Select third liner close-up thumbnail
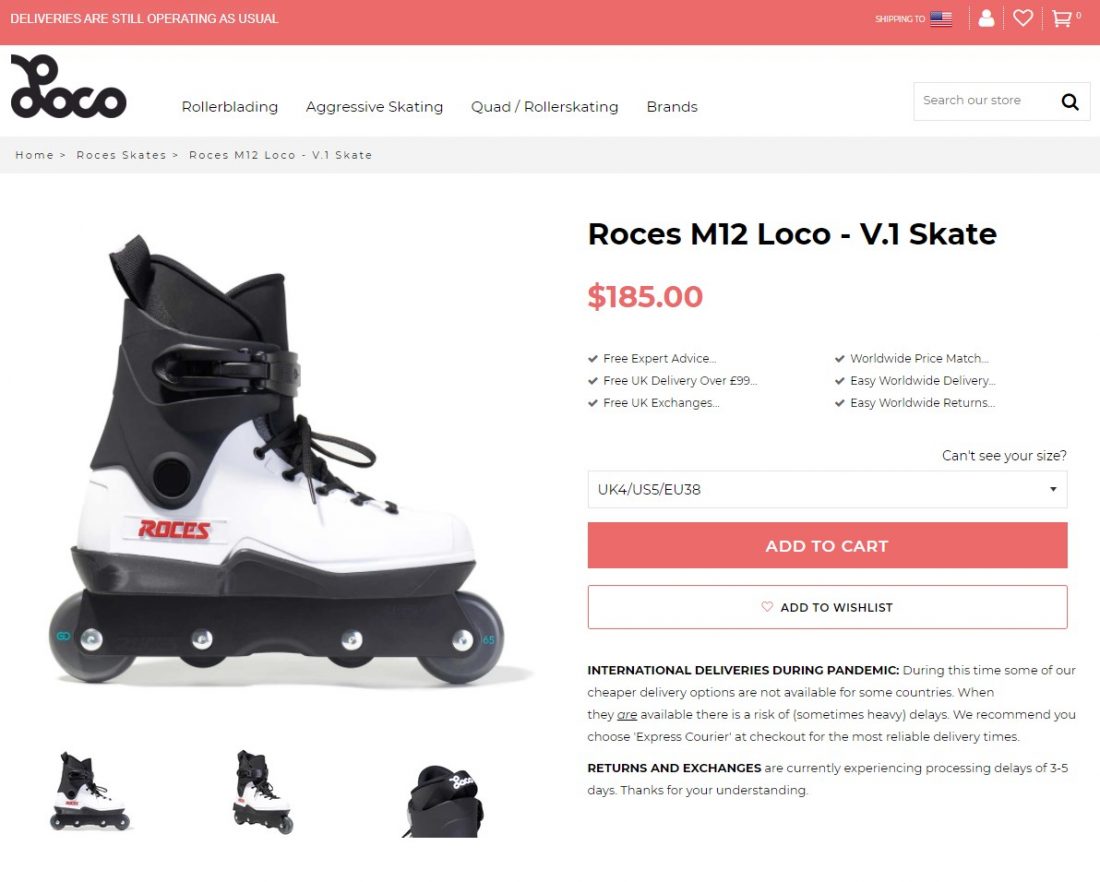 (x=445, y=800)
